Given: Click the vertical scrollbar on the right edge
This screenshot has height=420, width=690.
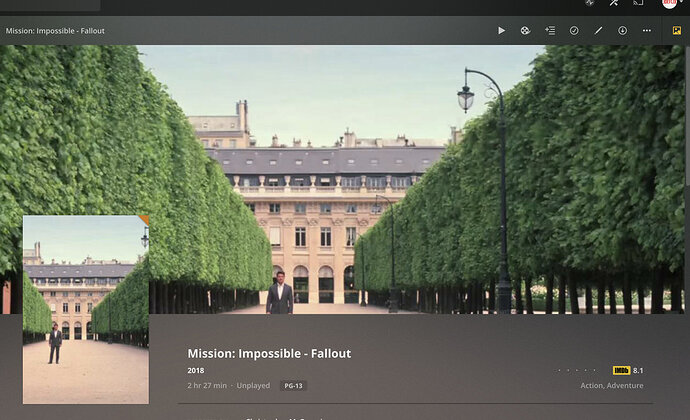Looking at the screenshot, I should pyautogui.click(x=687, y=117).
